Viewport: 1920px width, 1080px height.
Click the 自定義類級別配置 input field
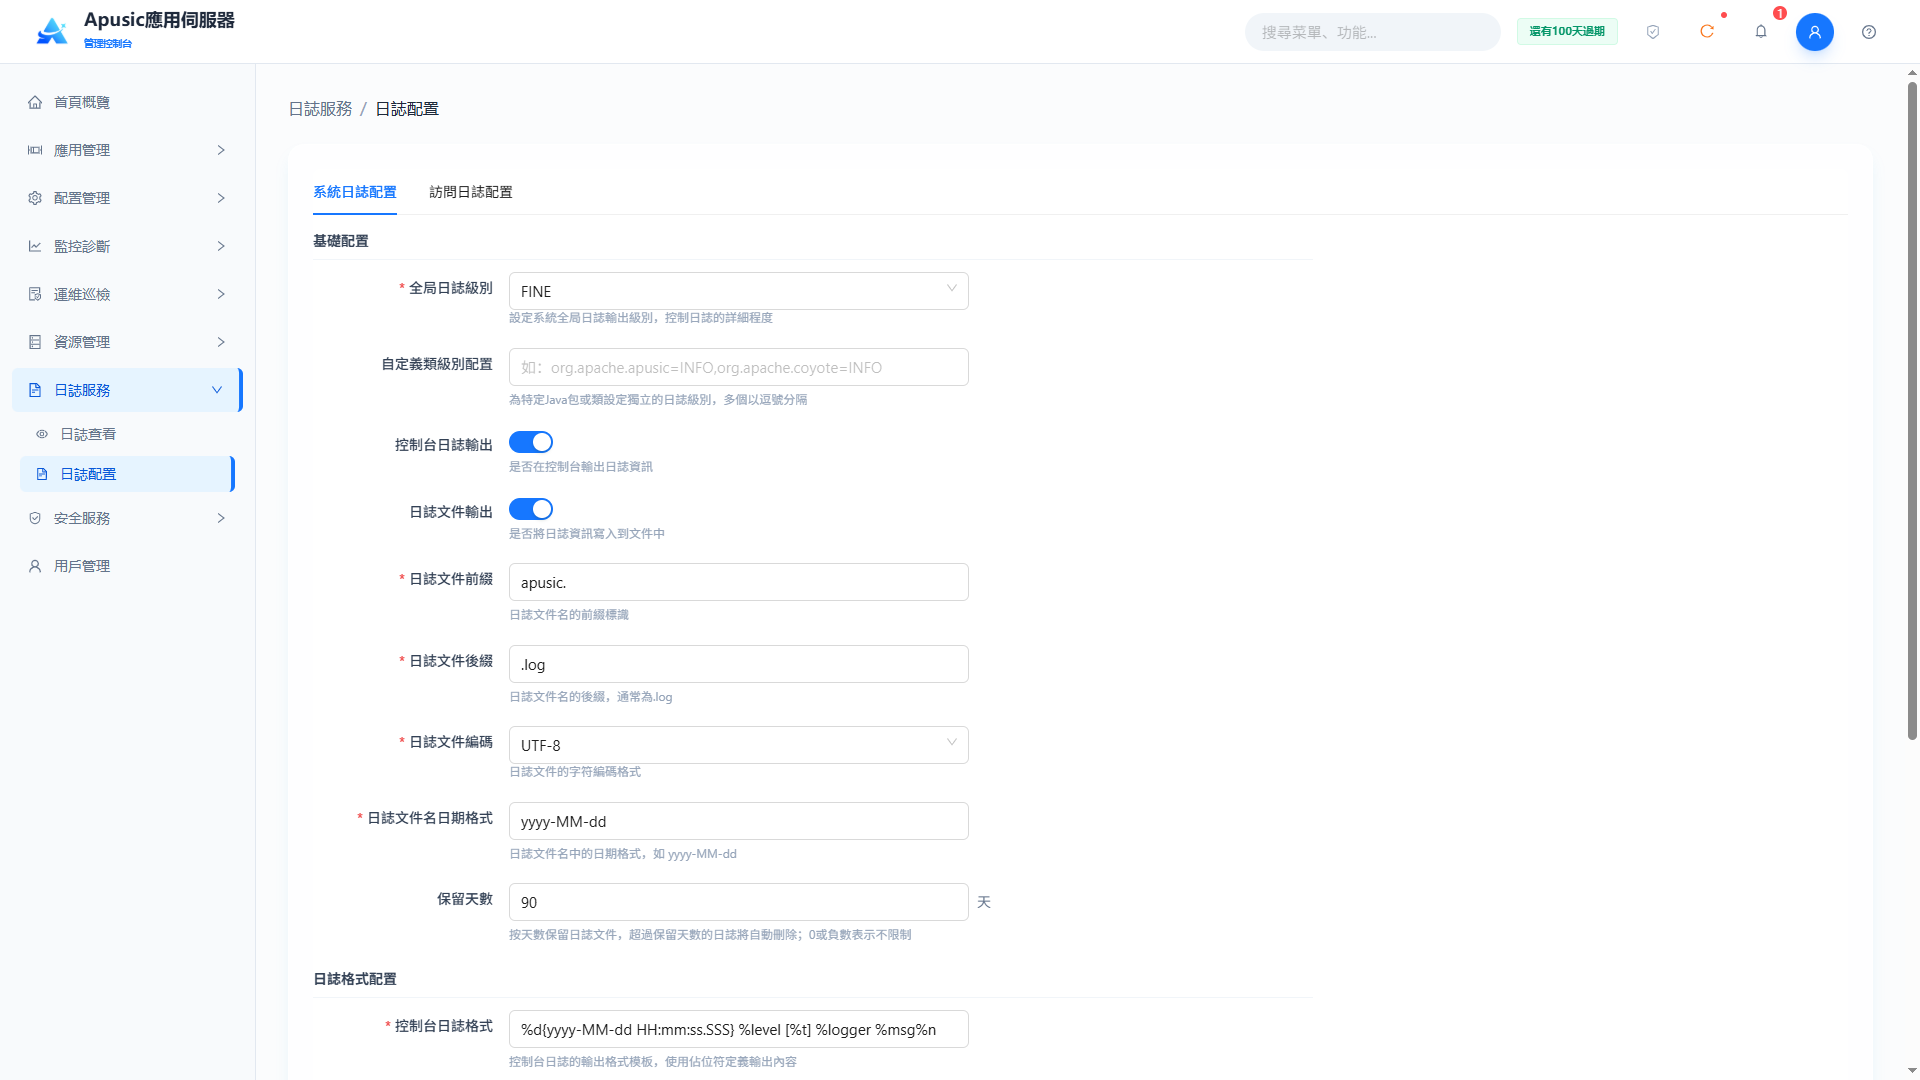pos(739,367)
